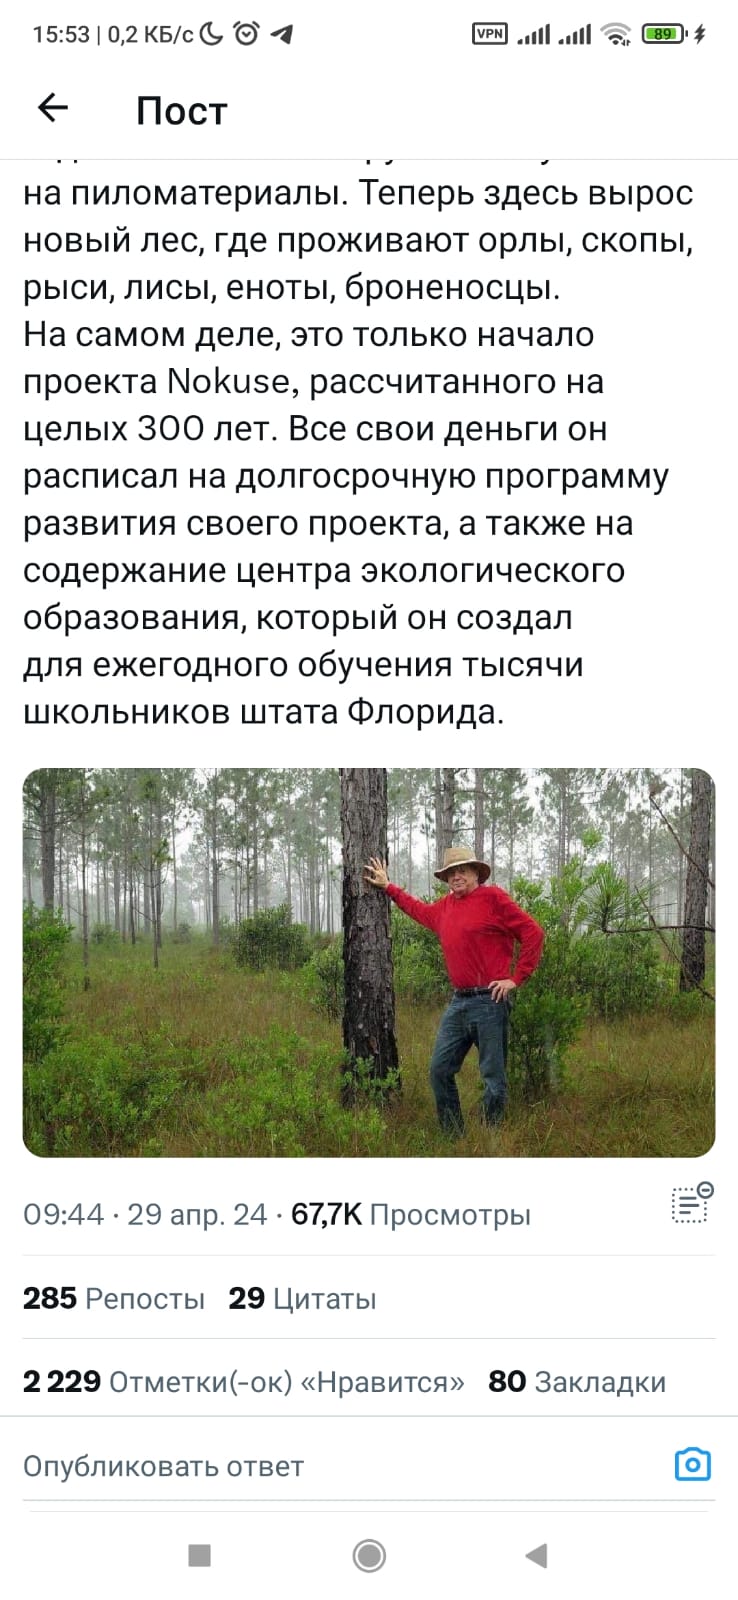
Task: View 2 229 Отметки «Нравится» list
Action: pos(244,1381)
